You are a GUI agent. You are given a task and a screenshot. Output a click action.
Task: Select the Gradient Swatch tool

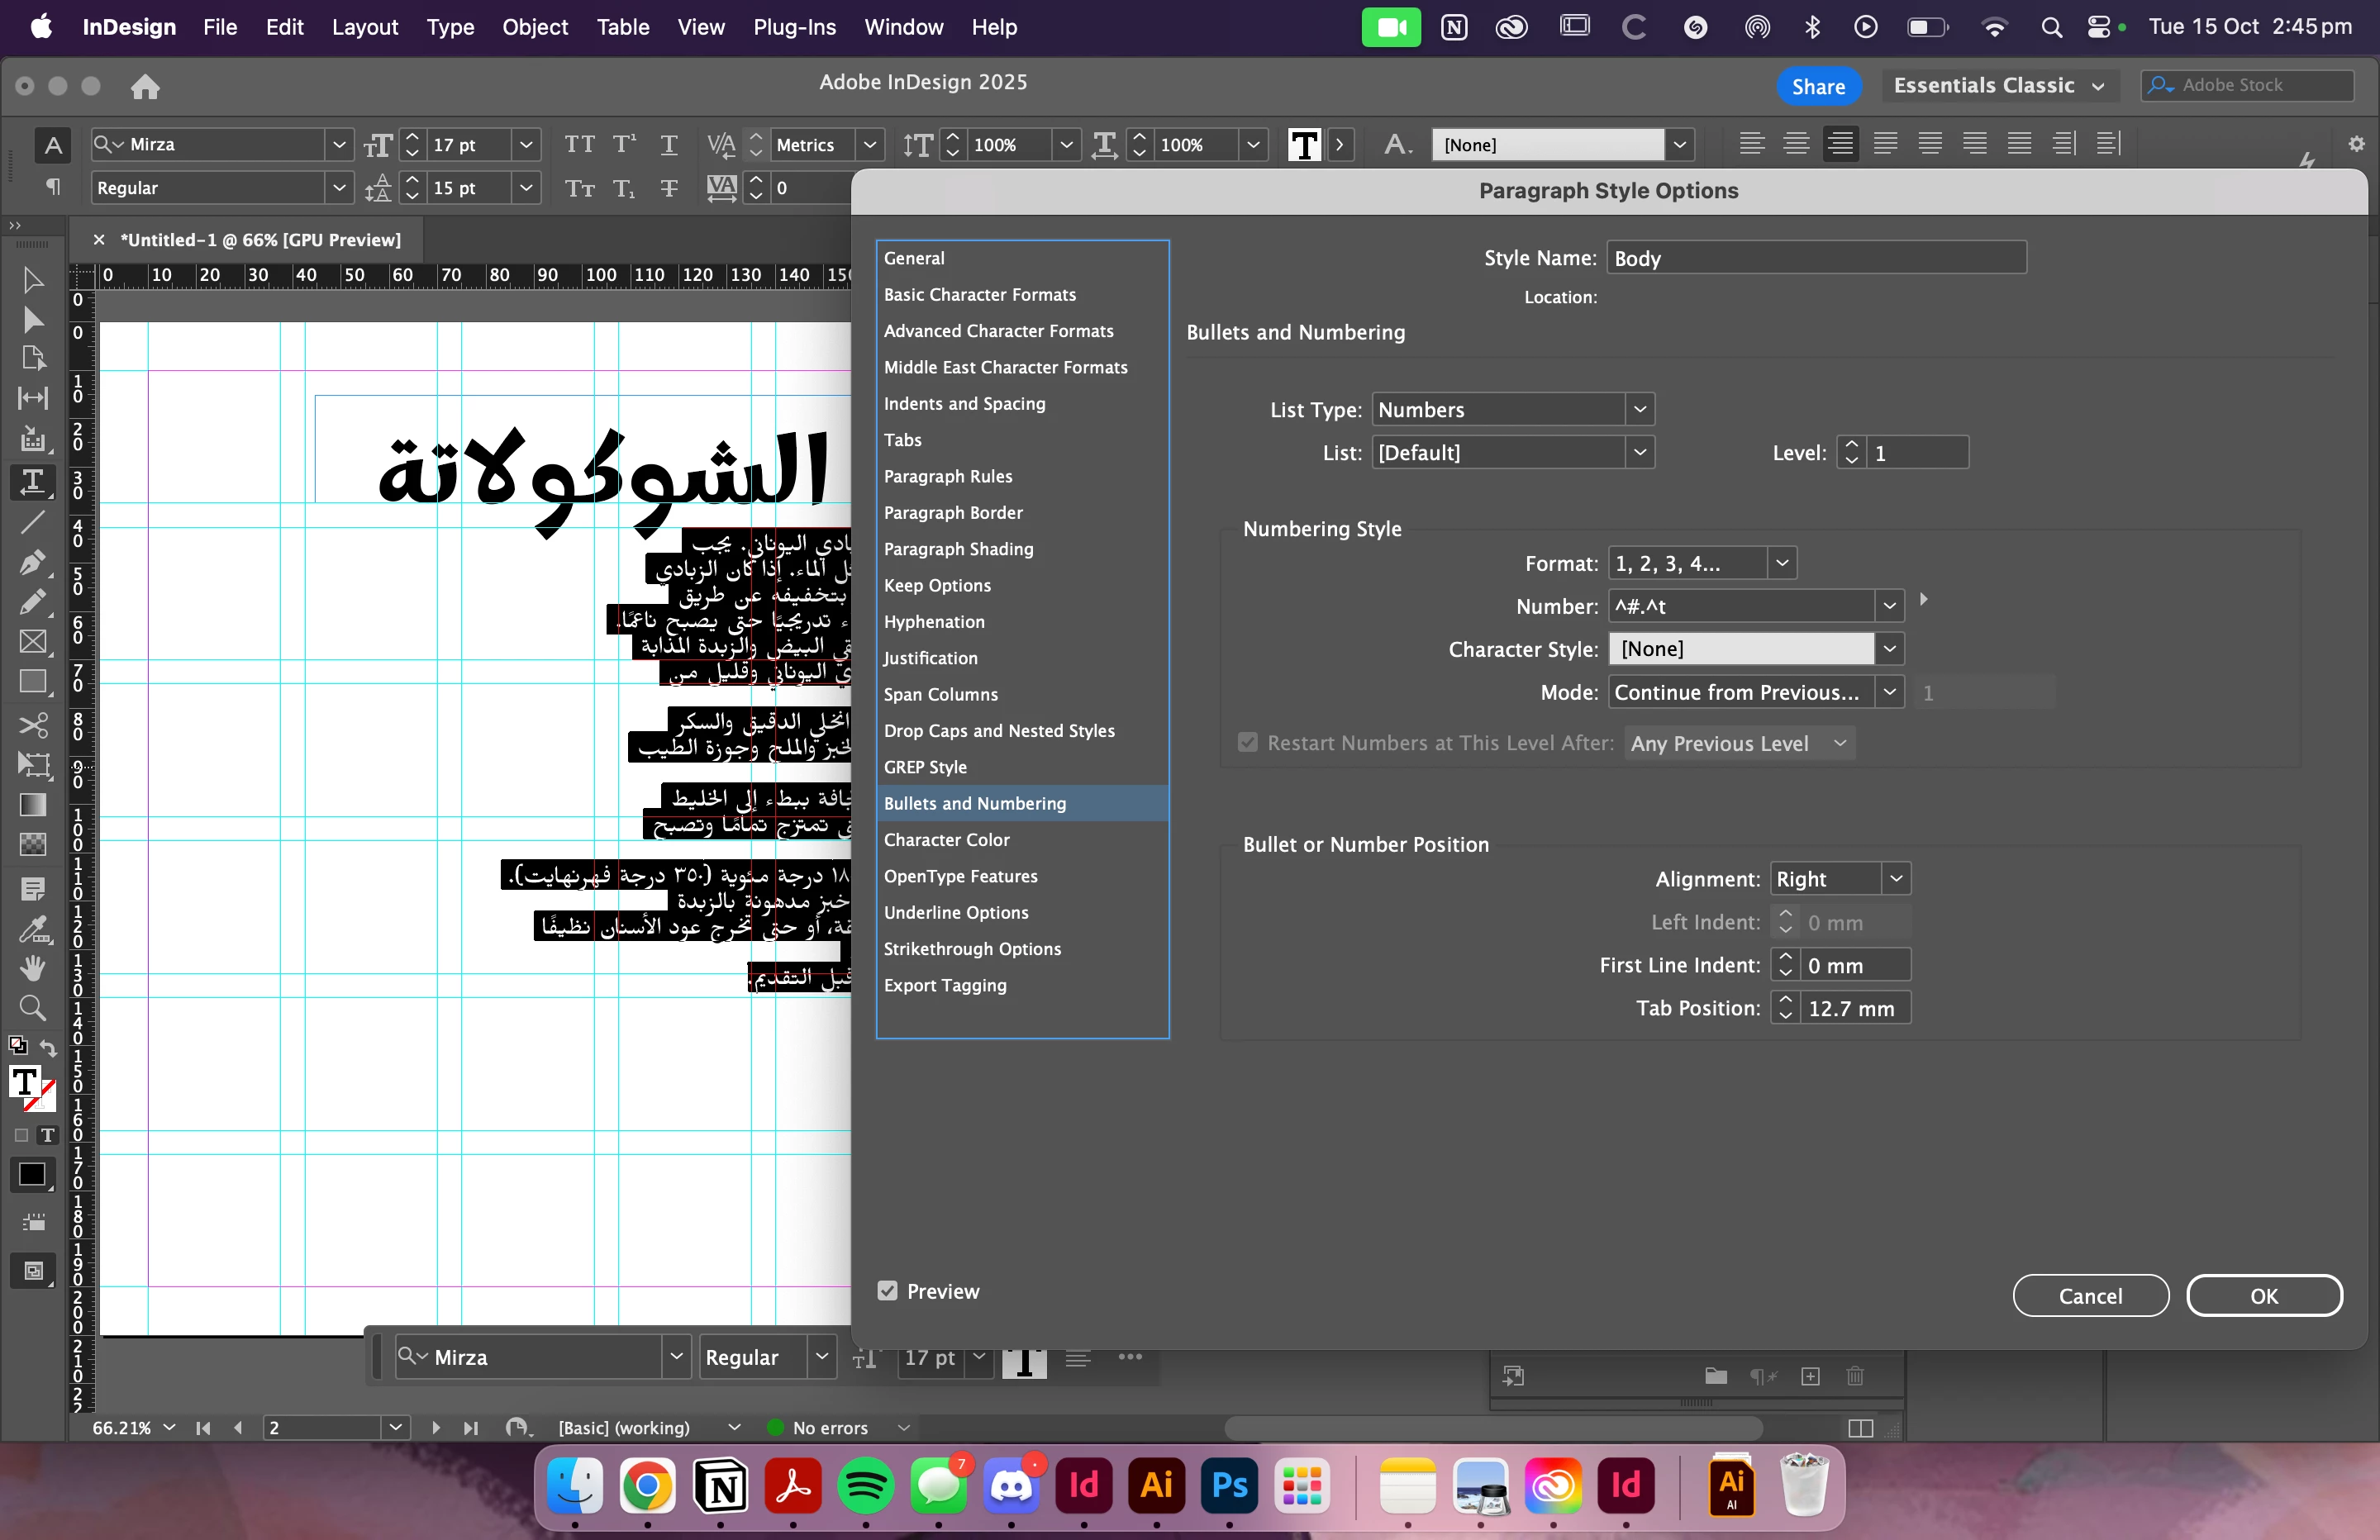(32, 805)
